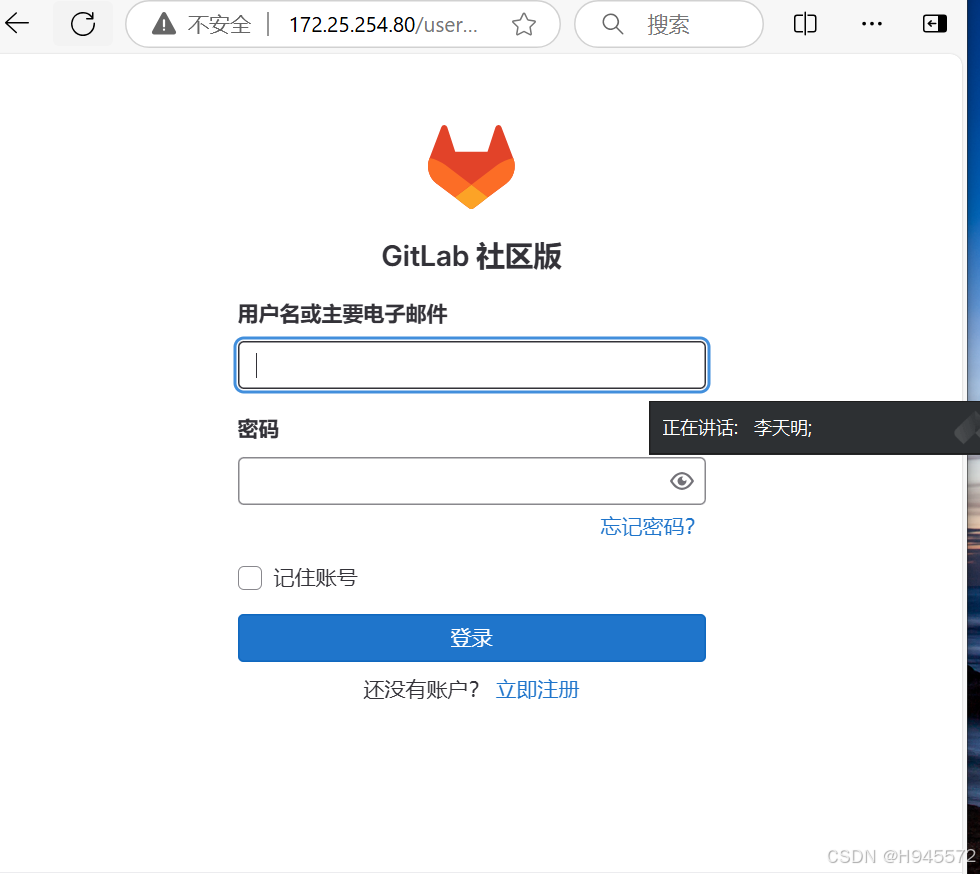Click the 密码 field label

(x=258, y=429)
